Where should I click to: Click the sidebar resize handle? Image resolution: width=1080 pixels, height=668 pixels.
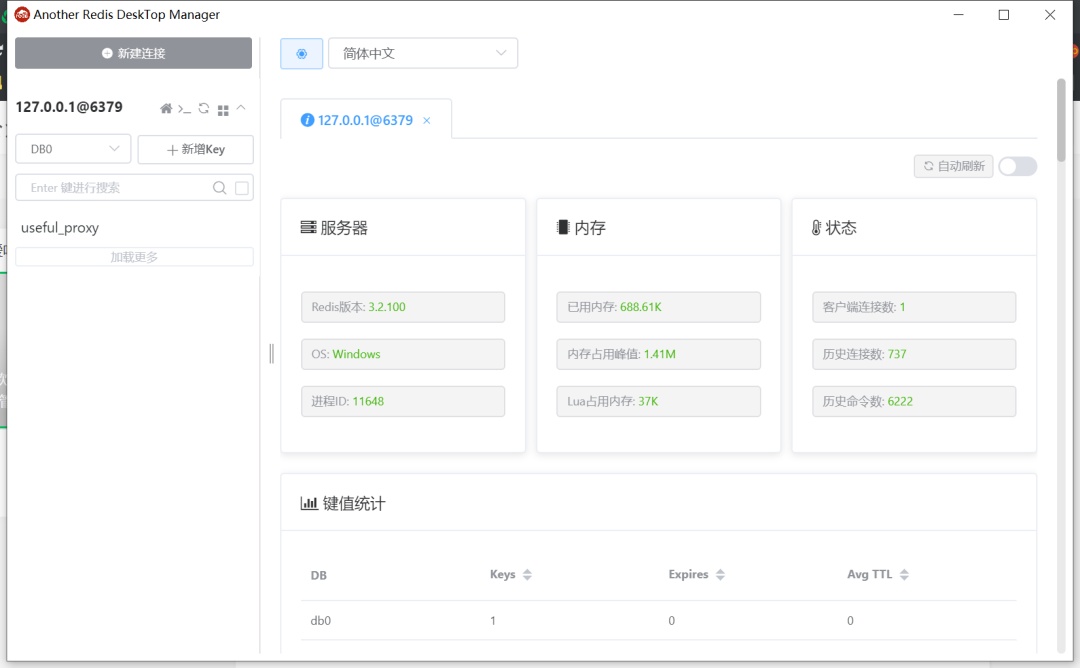point(271,353)
